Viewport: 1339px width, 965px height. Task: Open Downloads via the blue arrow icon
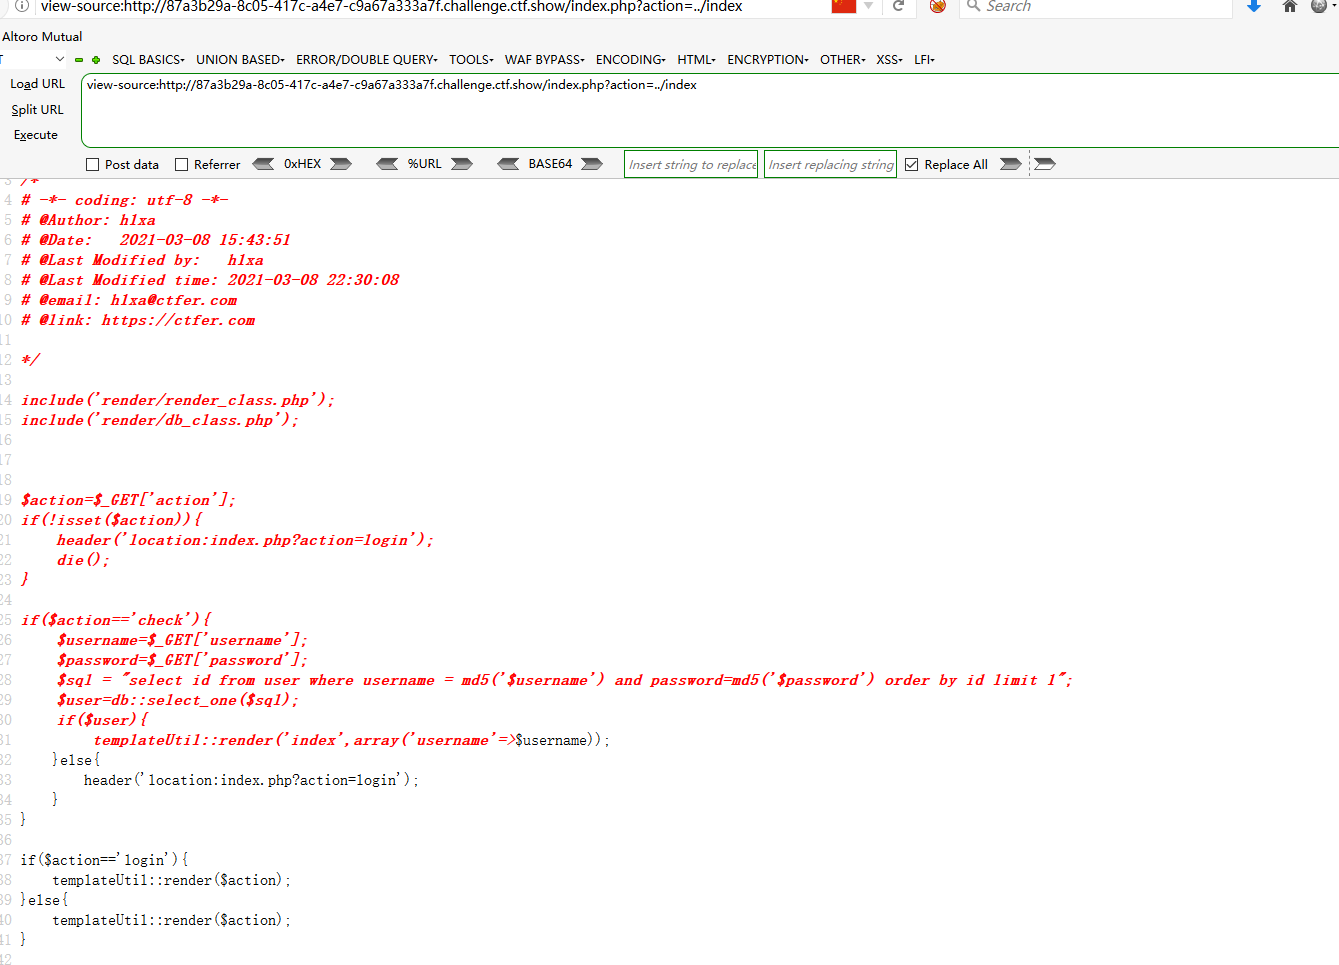coord(1253,7)
